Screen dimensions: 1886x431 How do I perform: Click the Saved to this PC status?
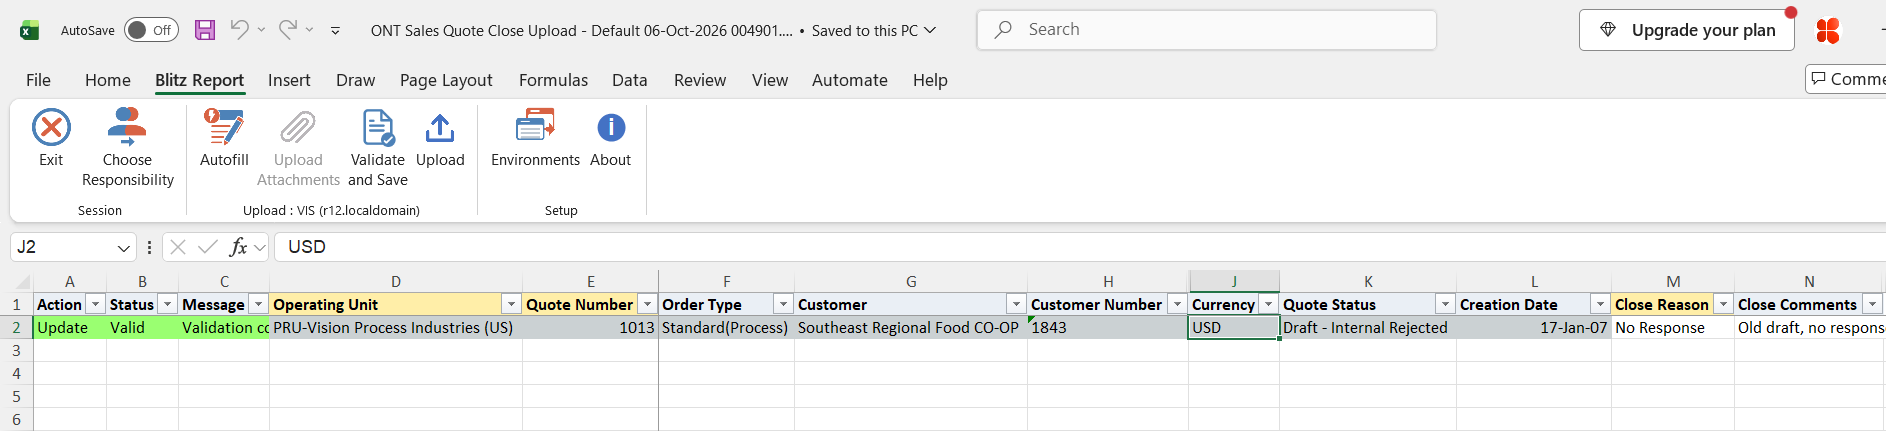[x=874, y=31]
